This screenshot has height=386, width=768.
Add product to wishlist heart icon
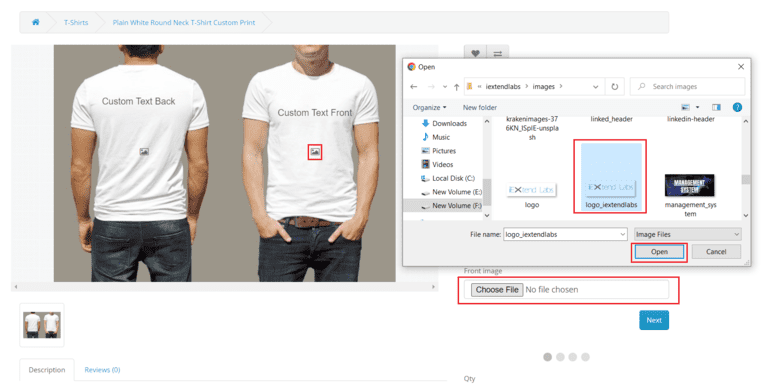tap(475, 53)
